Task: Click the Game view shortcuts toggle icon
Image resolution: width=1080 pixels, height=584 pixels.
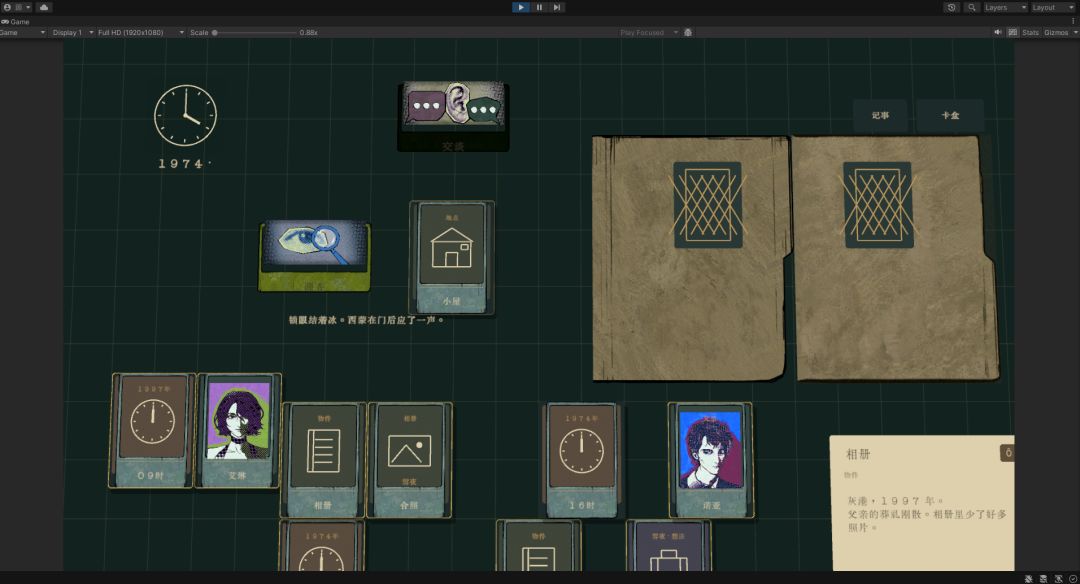Action: point(1012,32)
